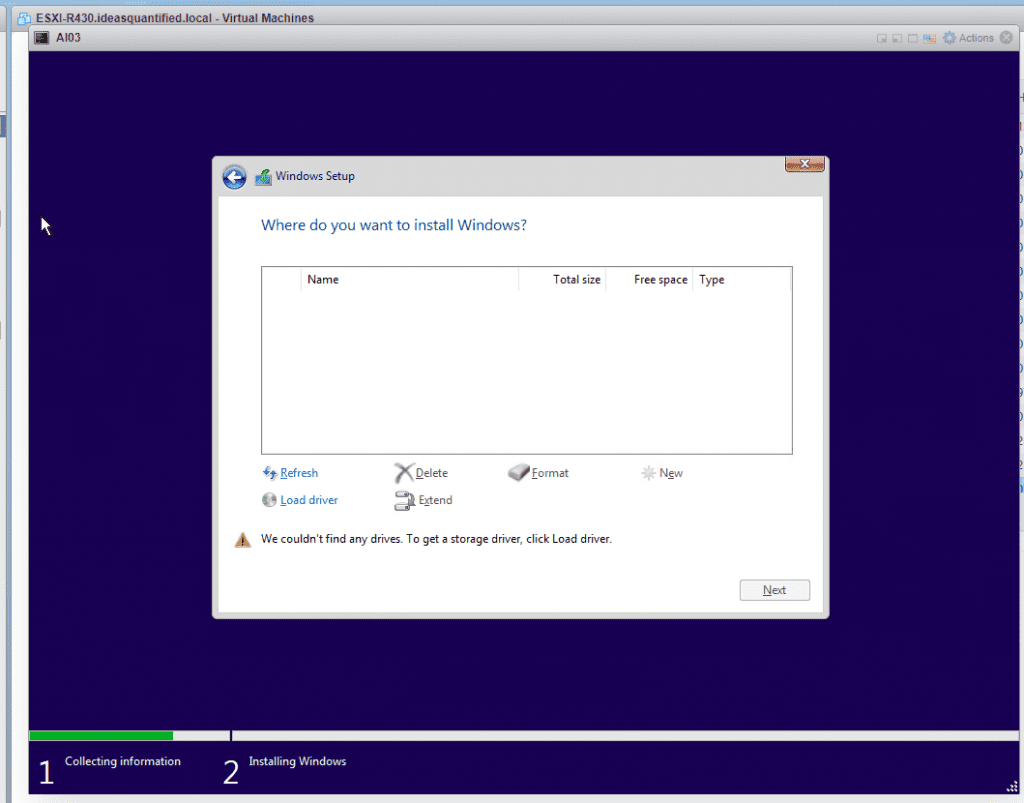Select the Format option label
Screen dimensions: 1024x803
point(550,473)
